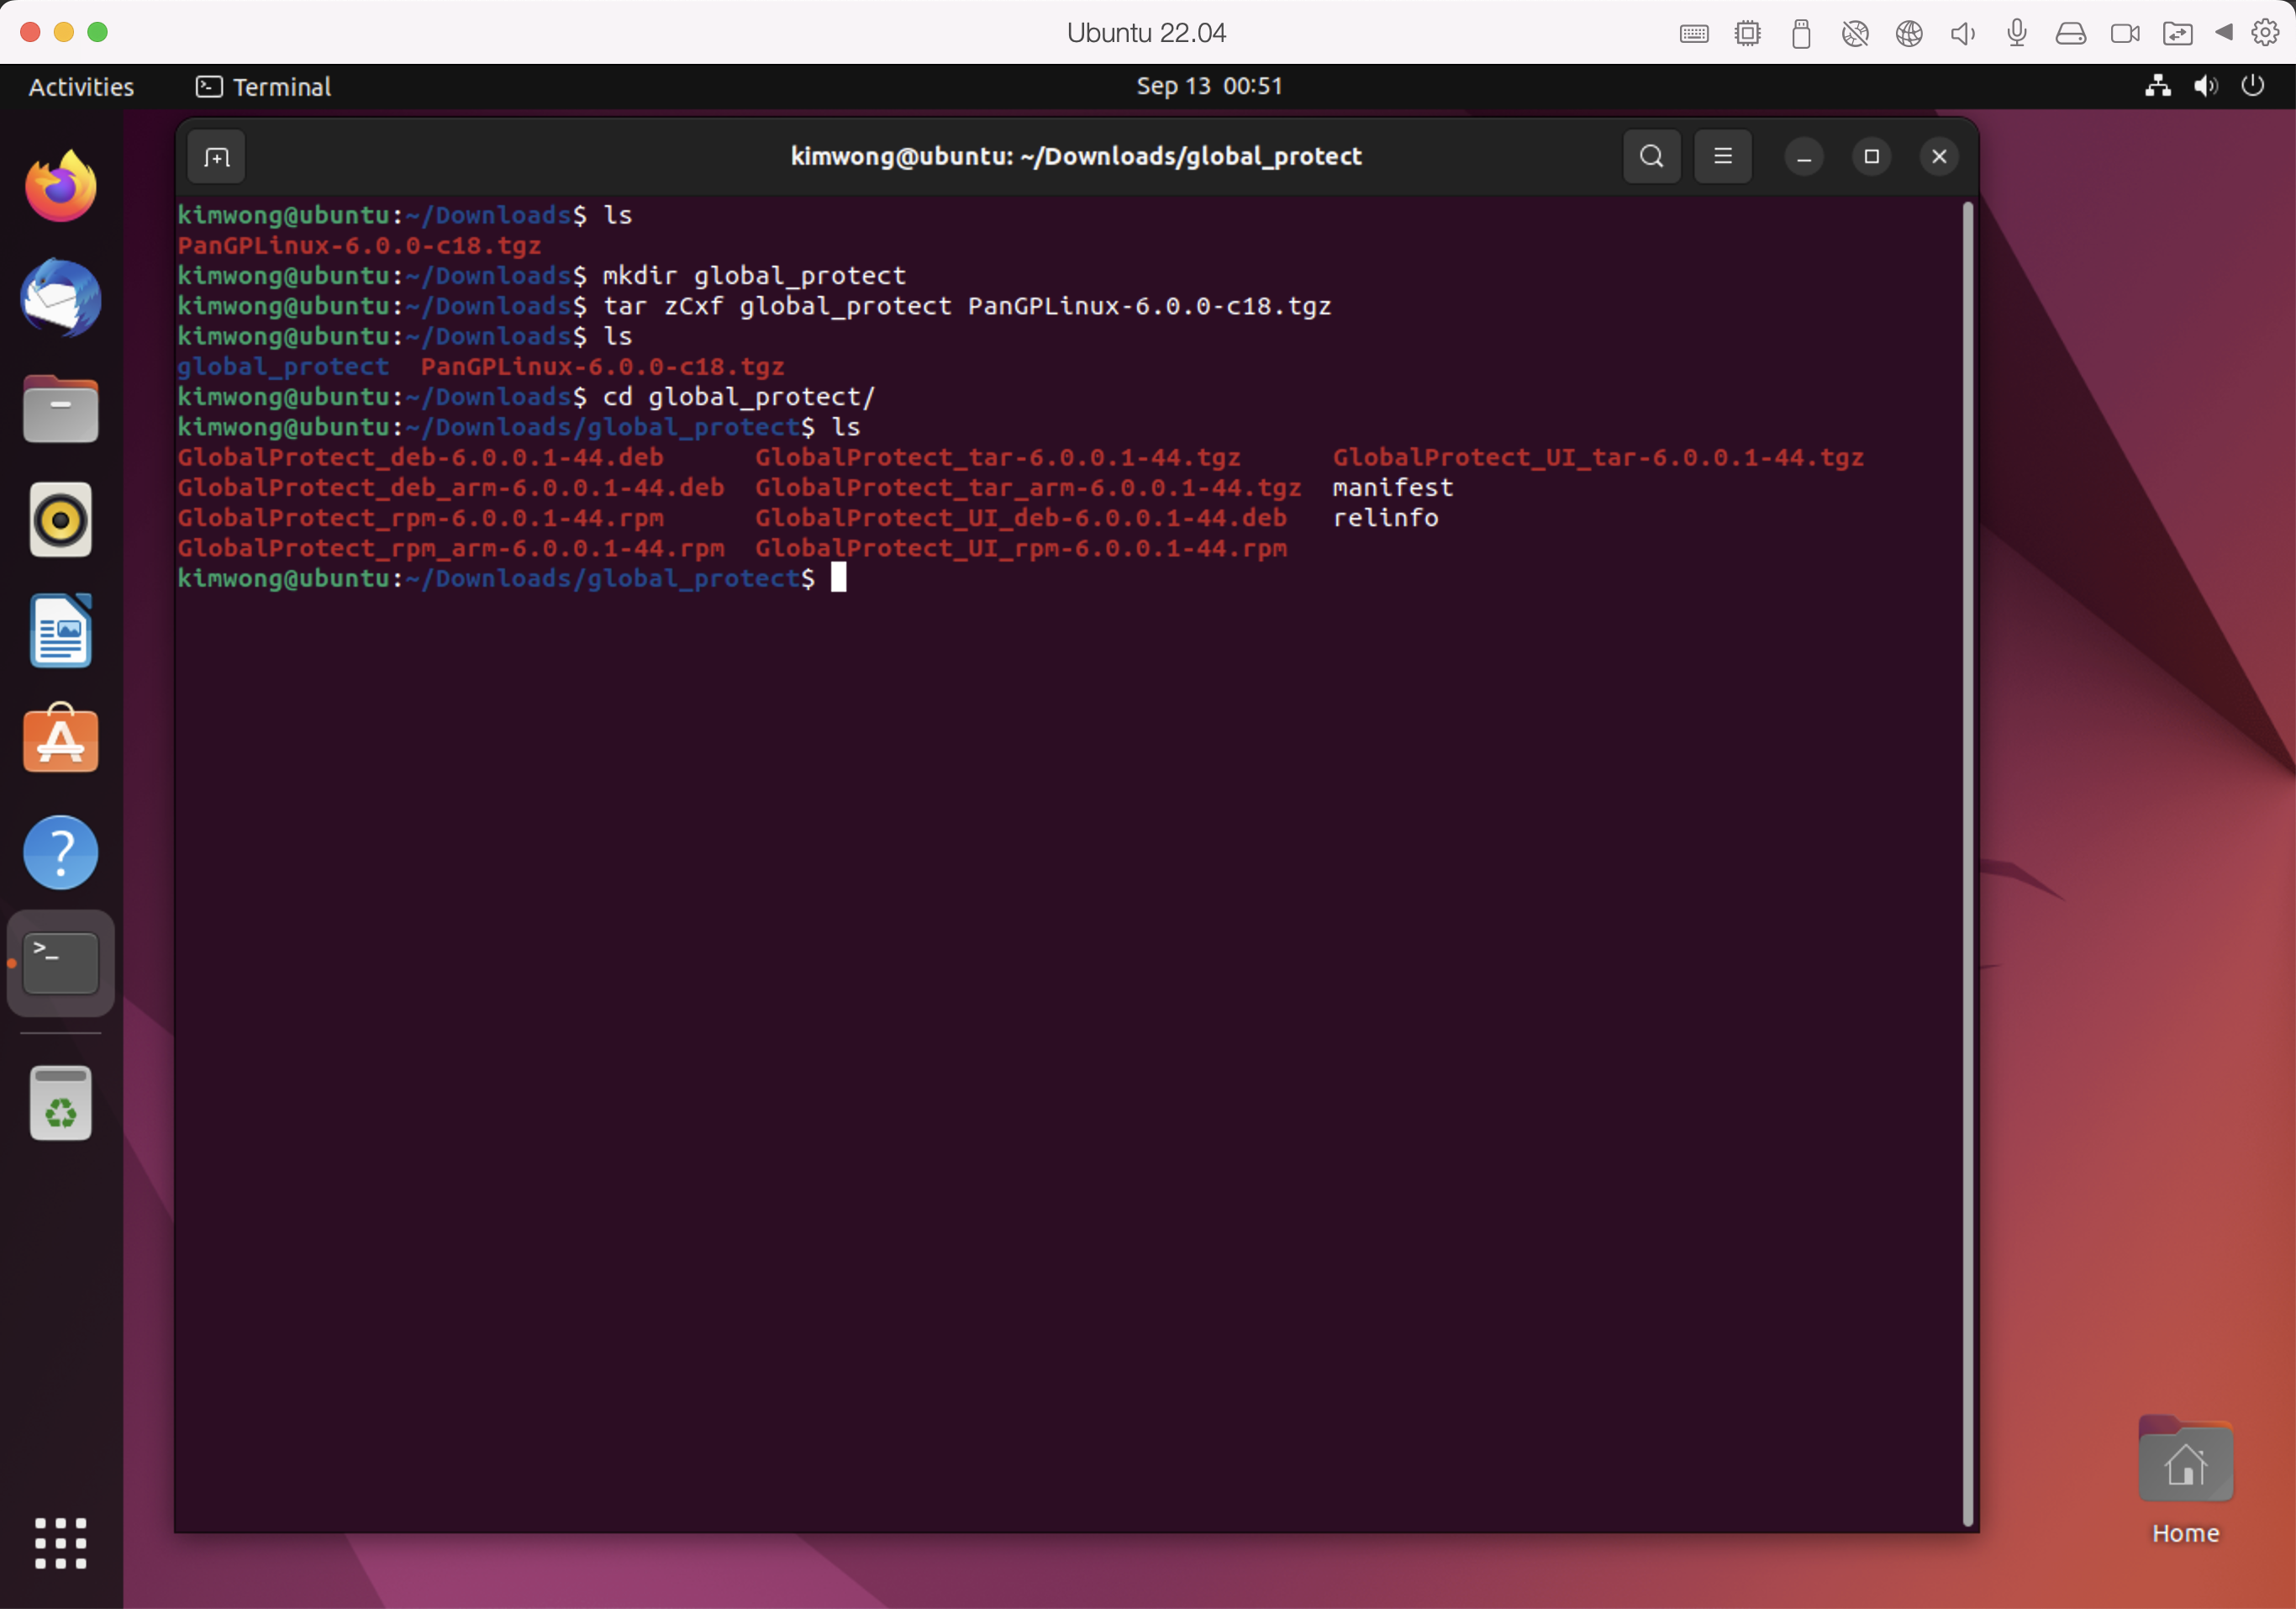Click the cd global_protect/ command text
This screenshot has height=1609, width=2296.
(x=739, y=397)
